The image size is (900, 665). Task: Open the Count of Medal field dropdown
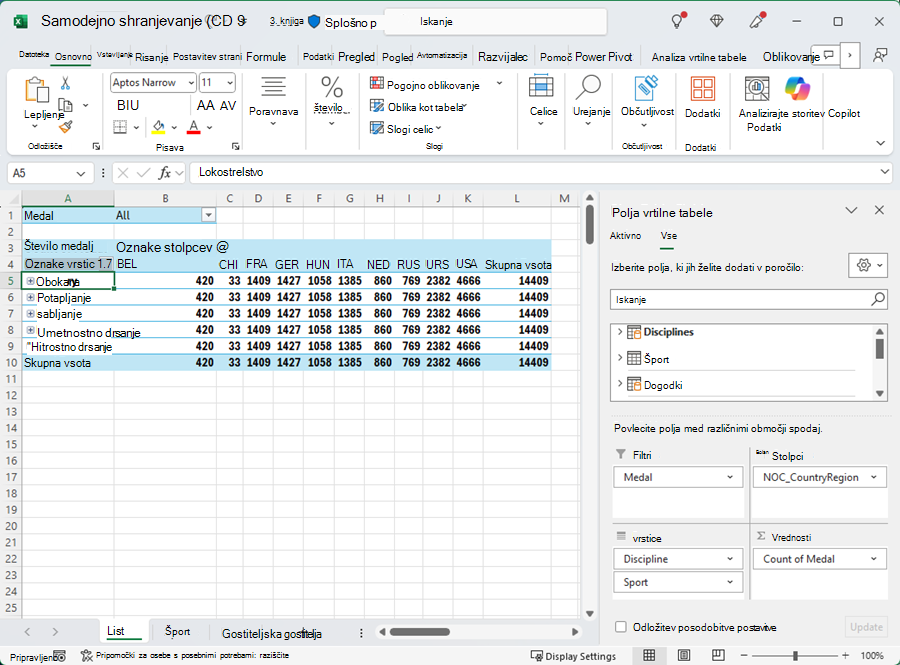[874, 559]
